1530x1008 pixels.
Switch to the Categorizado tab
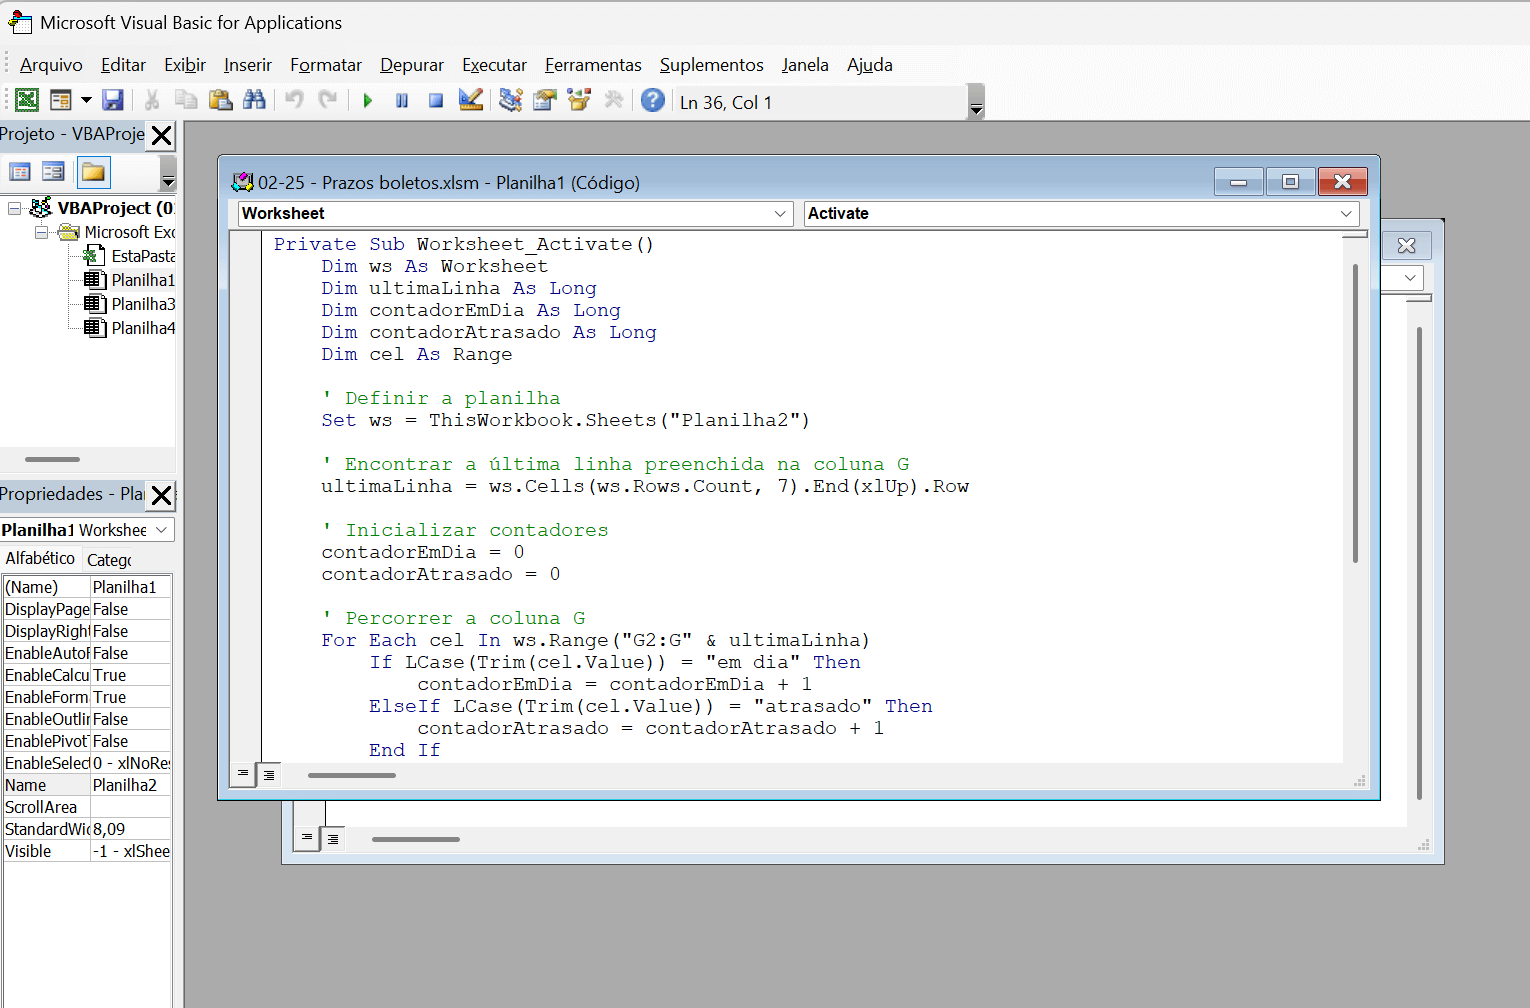(x=110, y=560)
